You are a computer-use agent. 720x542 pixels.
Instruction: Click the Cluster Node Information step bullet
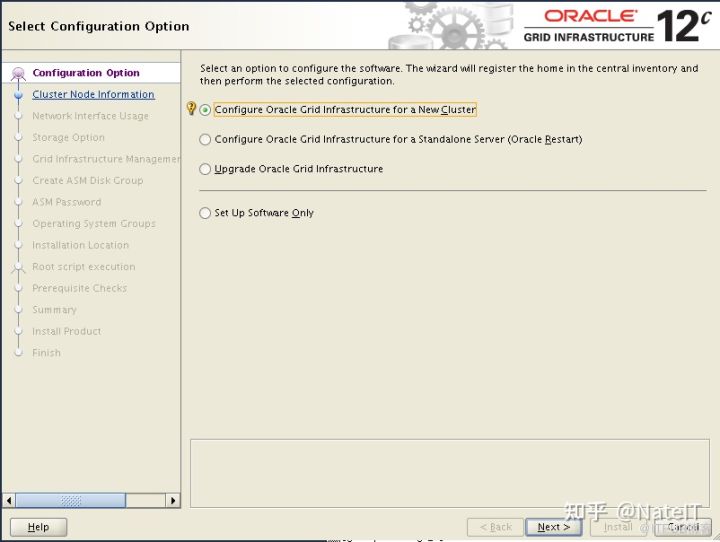click(x=18, y=95)
